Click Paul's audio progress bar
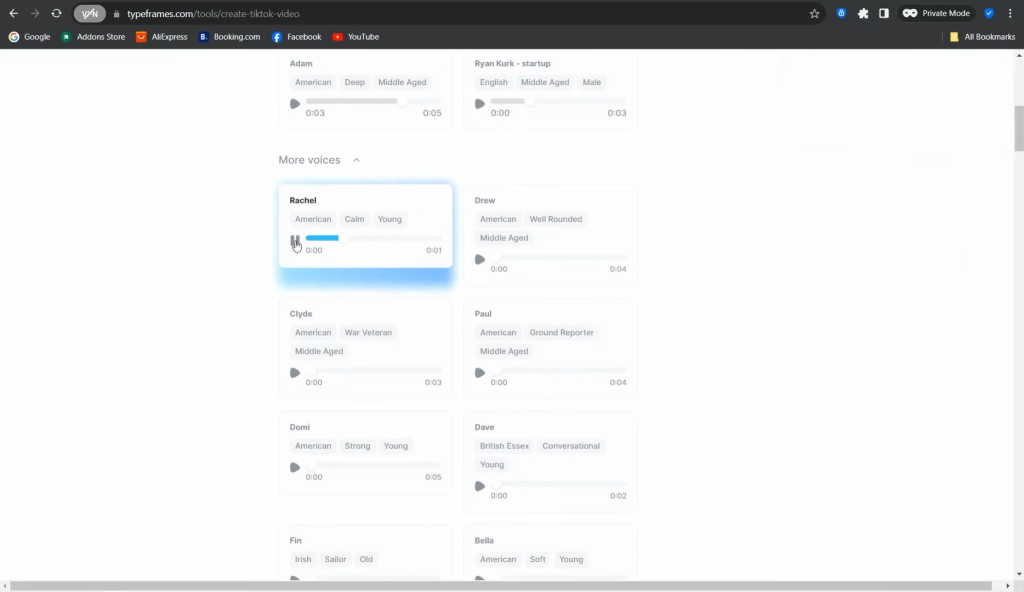This screenshot has height=592, width=1024. (558, 370)
